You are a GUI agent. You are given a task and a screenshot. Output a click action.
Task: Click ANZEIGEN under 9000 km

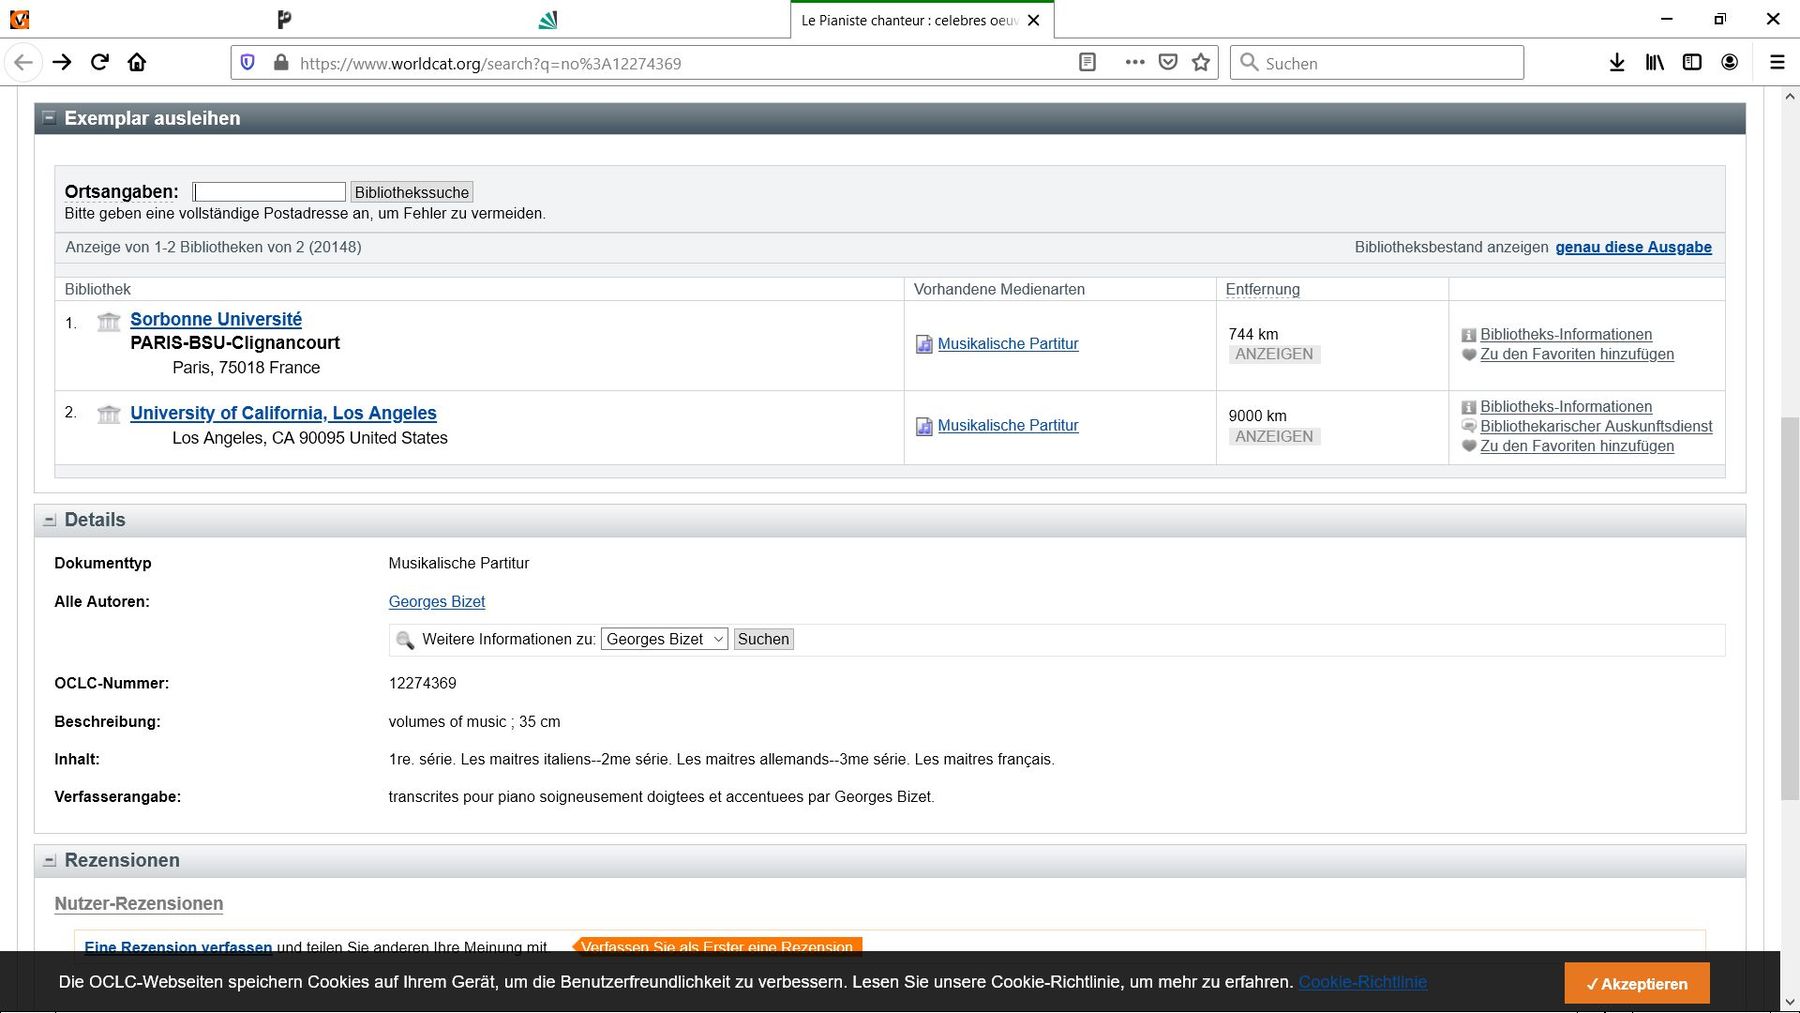[1274, 436]
